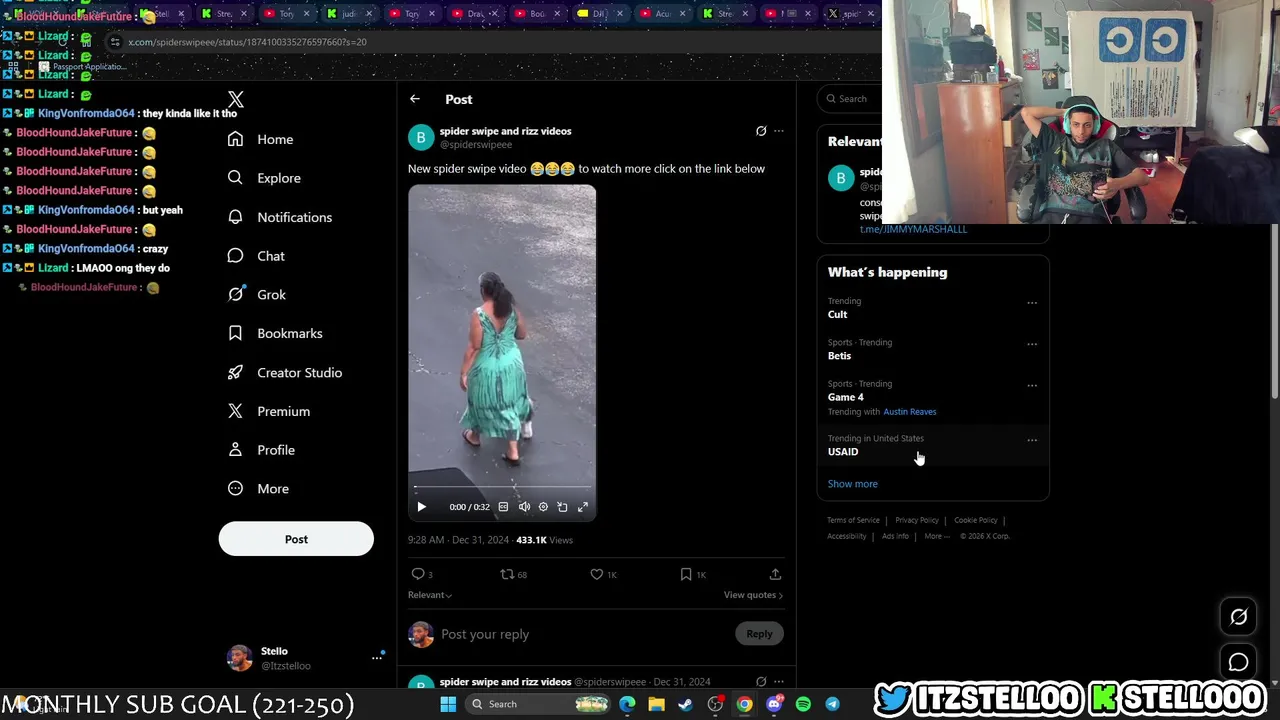Open the t.me/JIMMYMARSHALLL link

click(913, 229)
